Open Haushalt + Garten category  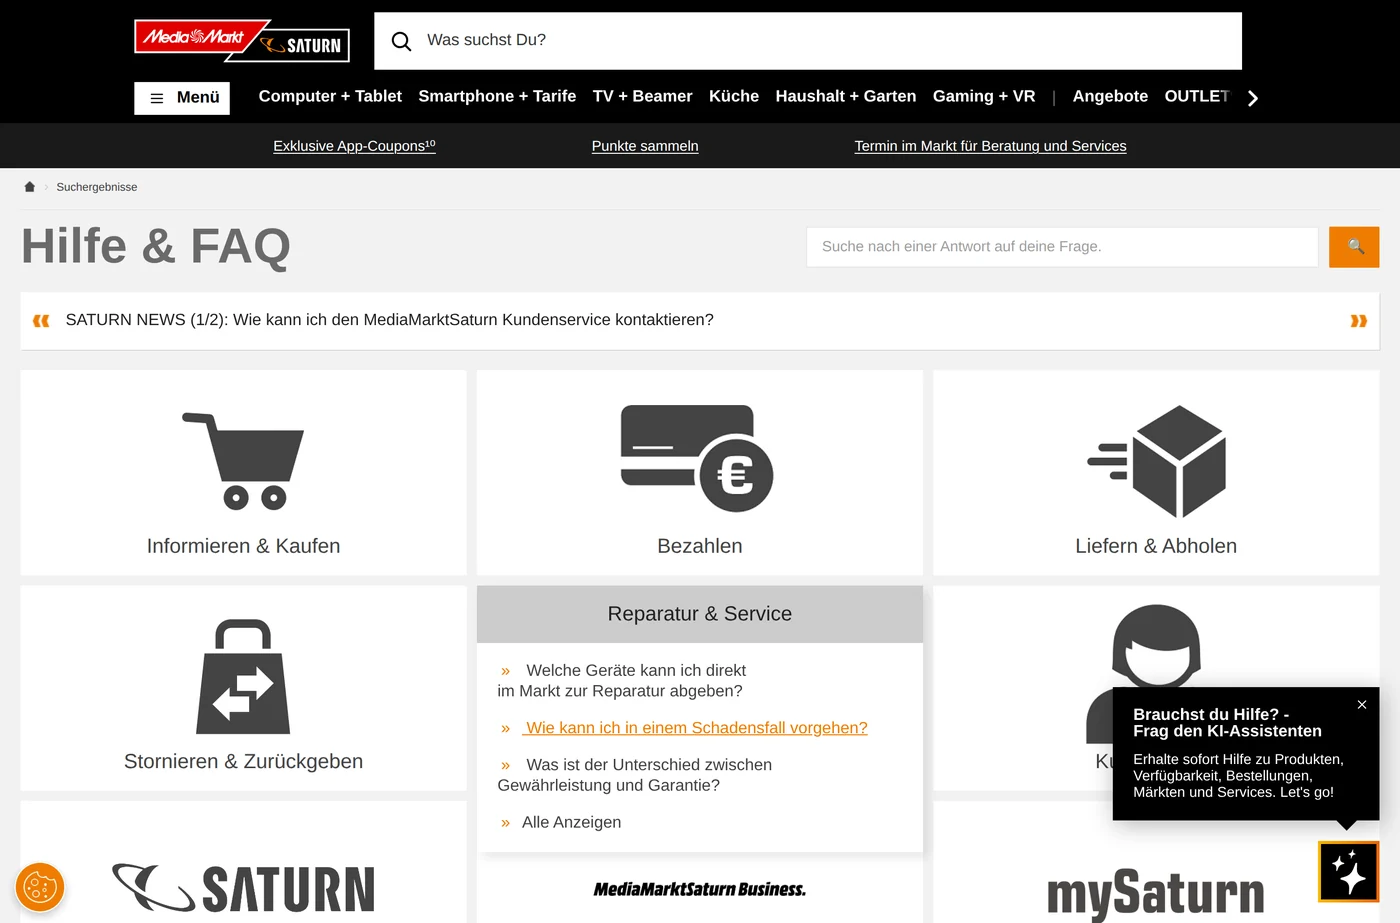(x=846, y=96)
